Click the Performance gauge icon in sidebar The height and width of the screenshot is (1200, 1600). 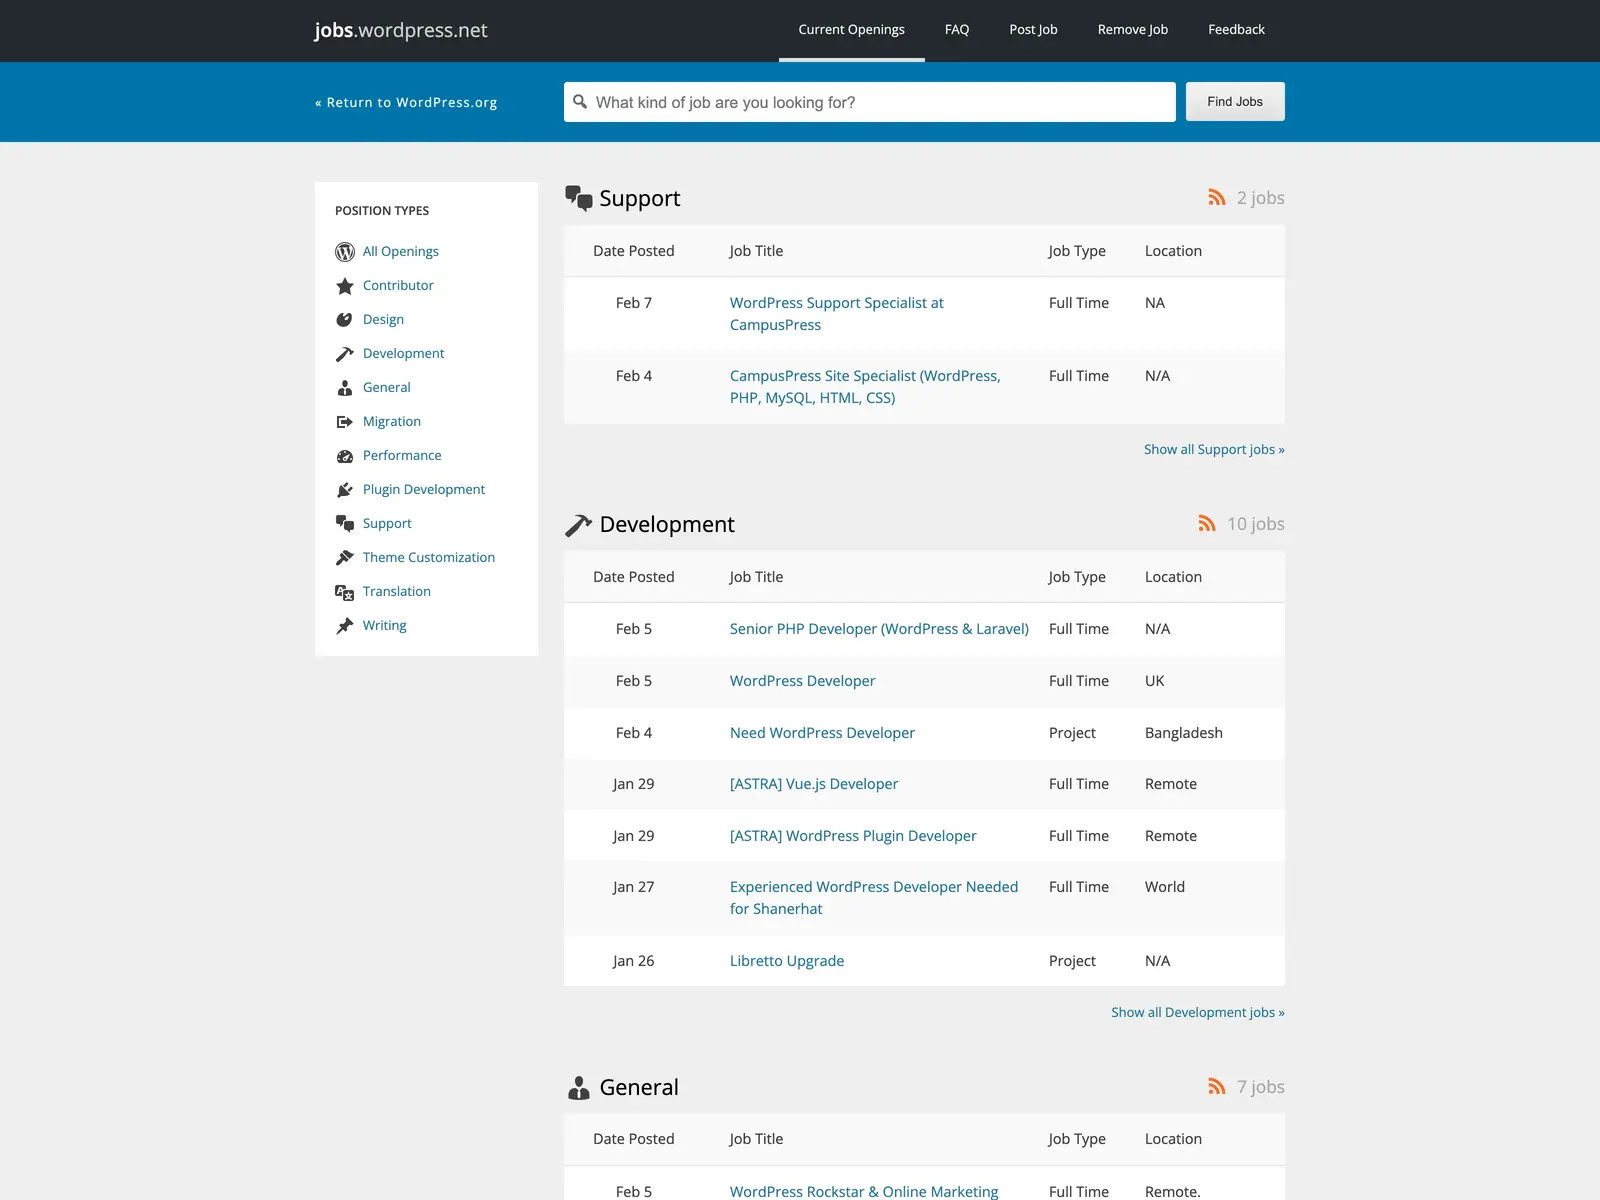coord(345,456)
